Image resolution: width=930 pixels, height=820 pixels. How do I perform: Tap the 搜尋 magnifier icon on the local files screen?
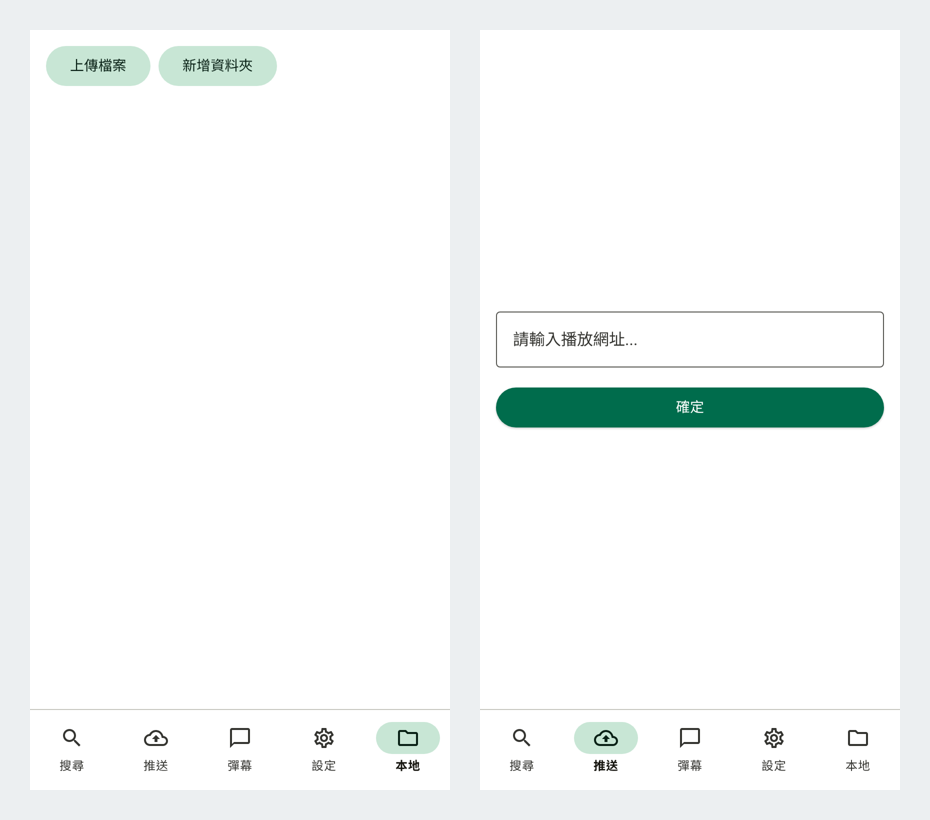71,738
